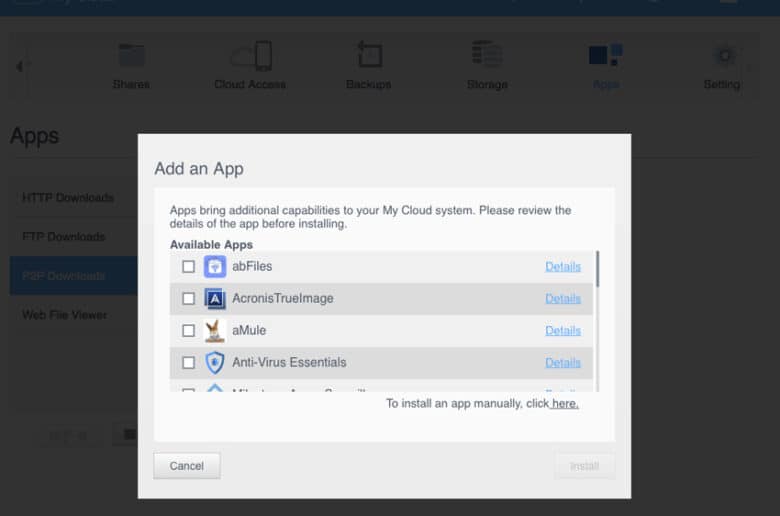This screenshot has width=780, height=516.
Task: Click the aMule app name
Action: (x=249, y=330)
